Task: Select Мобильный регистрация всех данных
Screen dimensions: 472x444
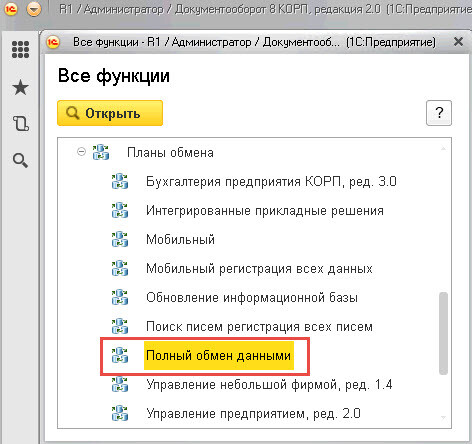Action: point(259,269)
